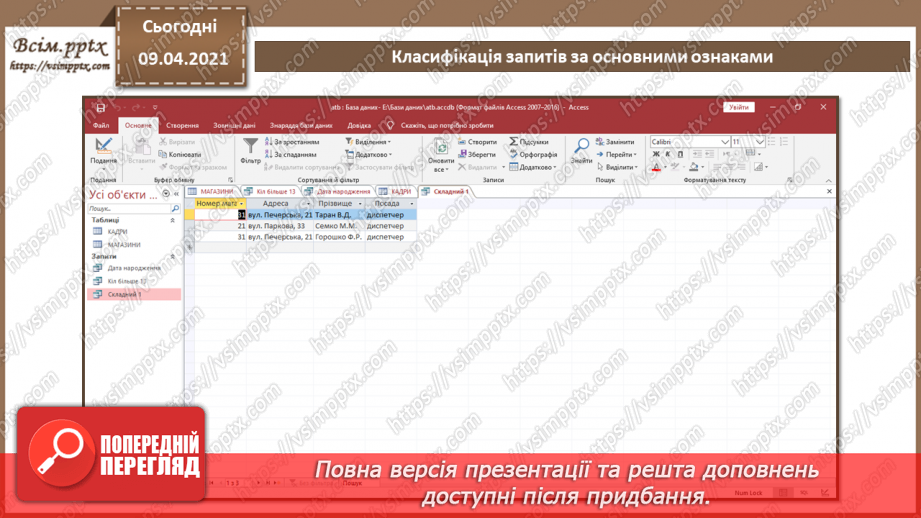Toggle bold Ж formatting
The width and height of the screenshot is (921, 518).
tap(656, 154)
